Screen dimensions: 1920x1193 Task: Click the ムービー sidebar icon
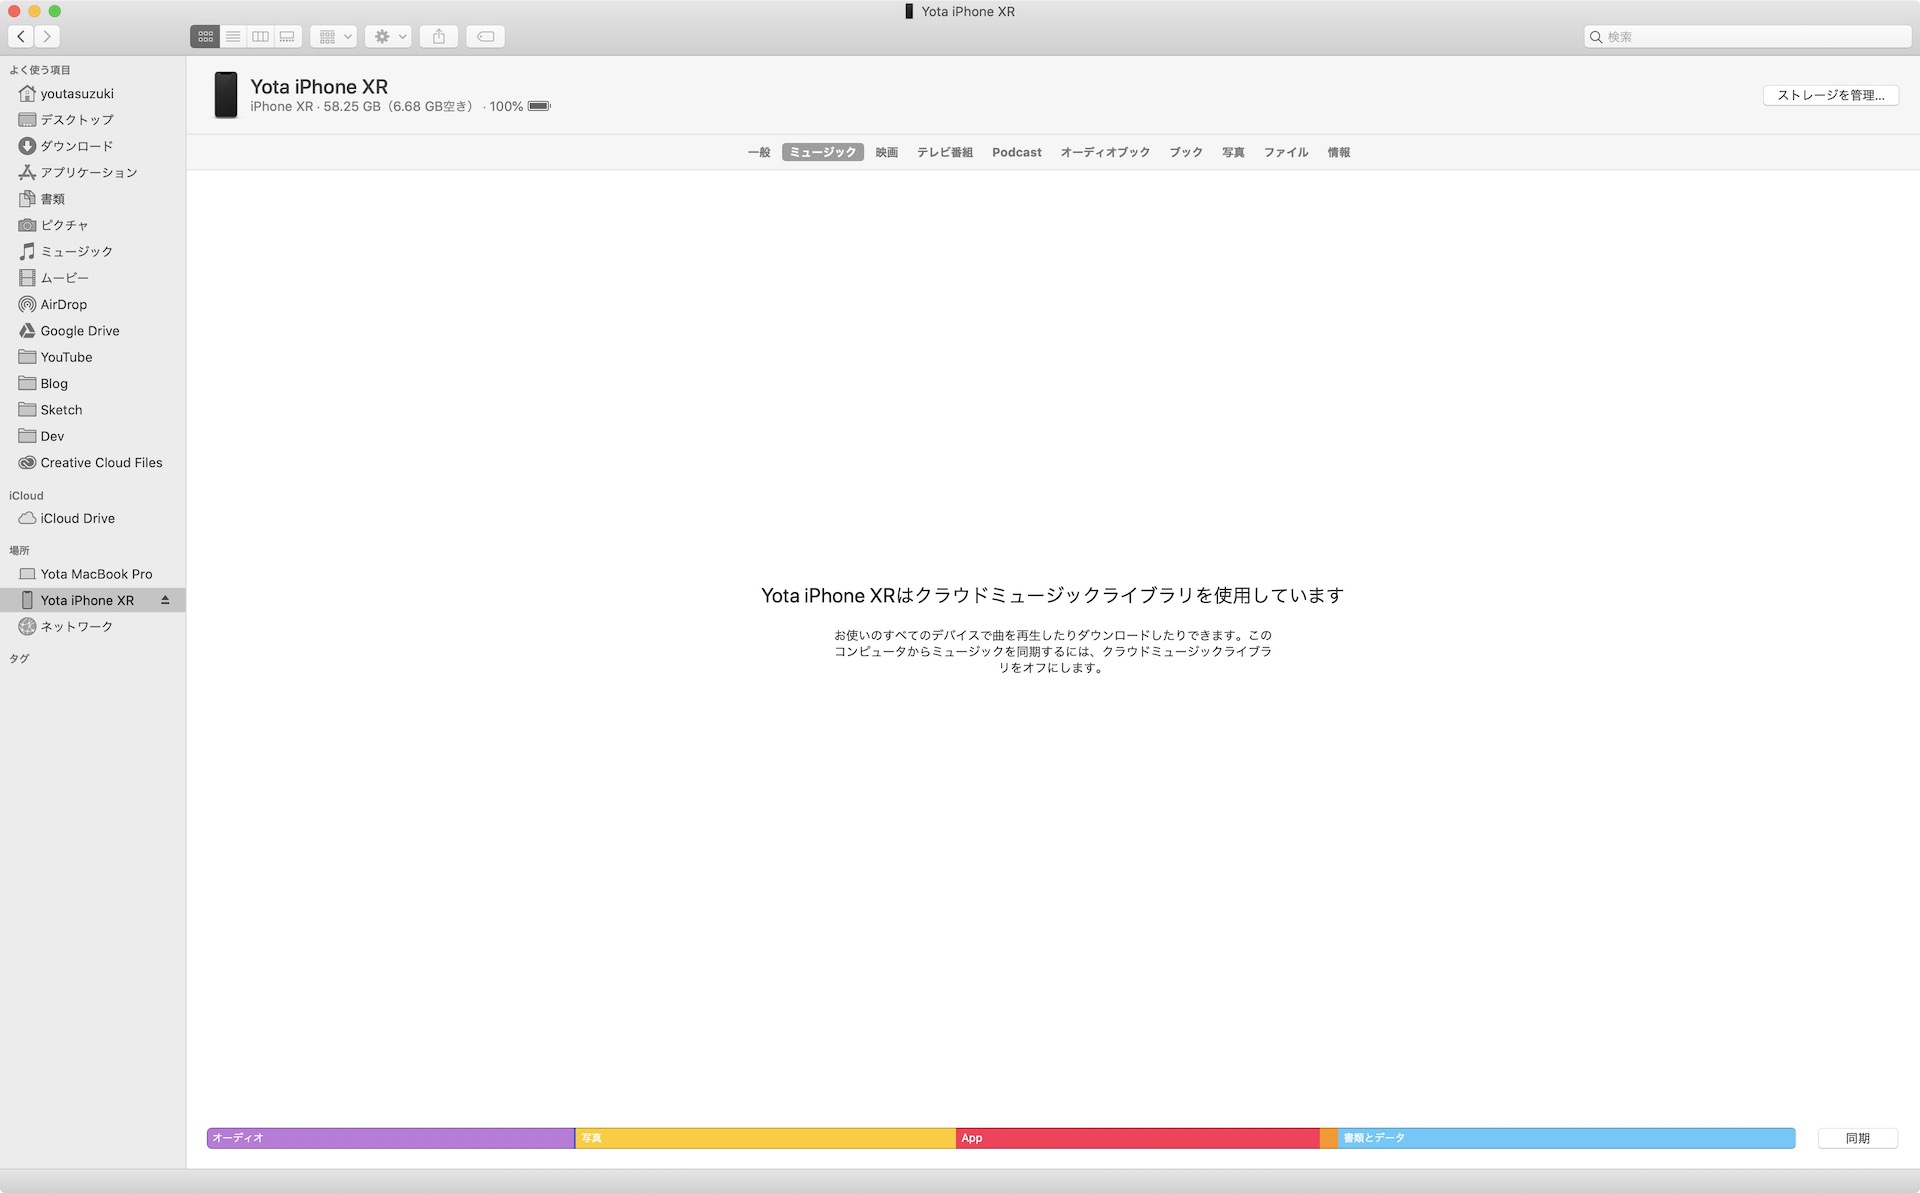[26, 278]
